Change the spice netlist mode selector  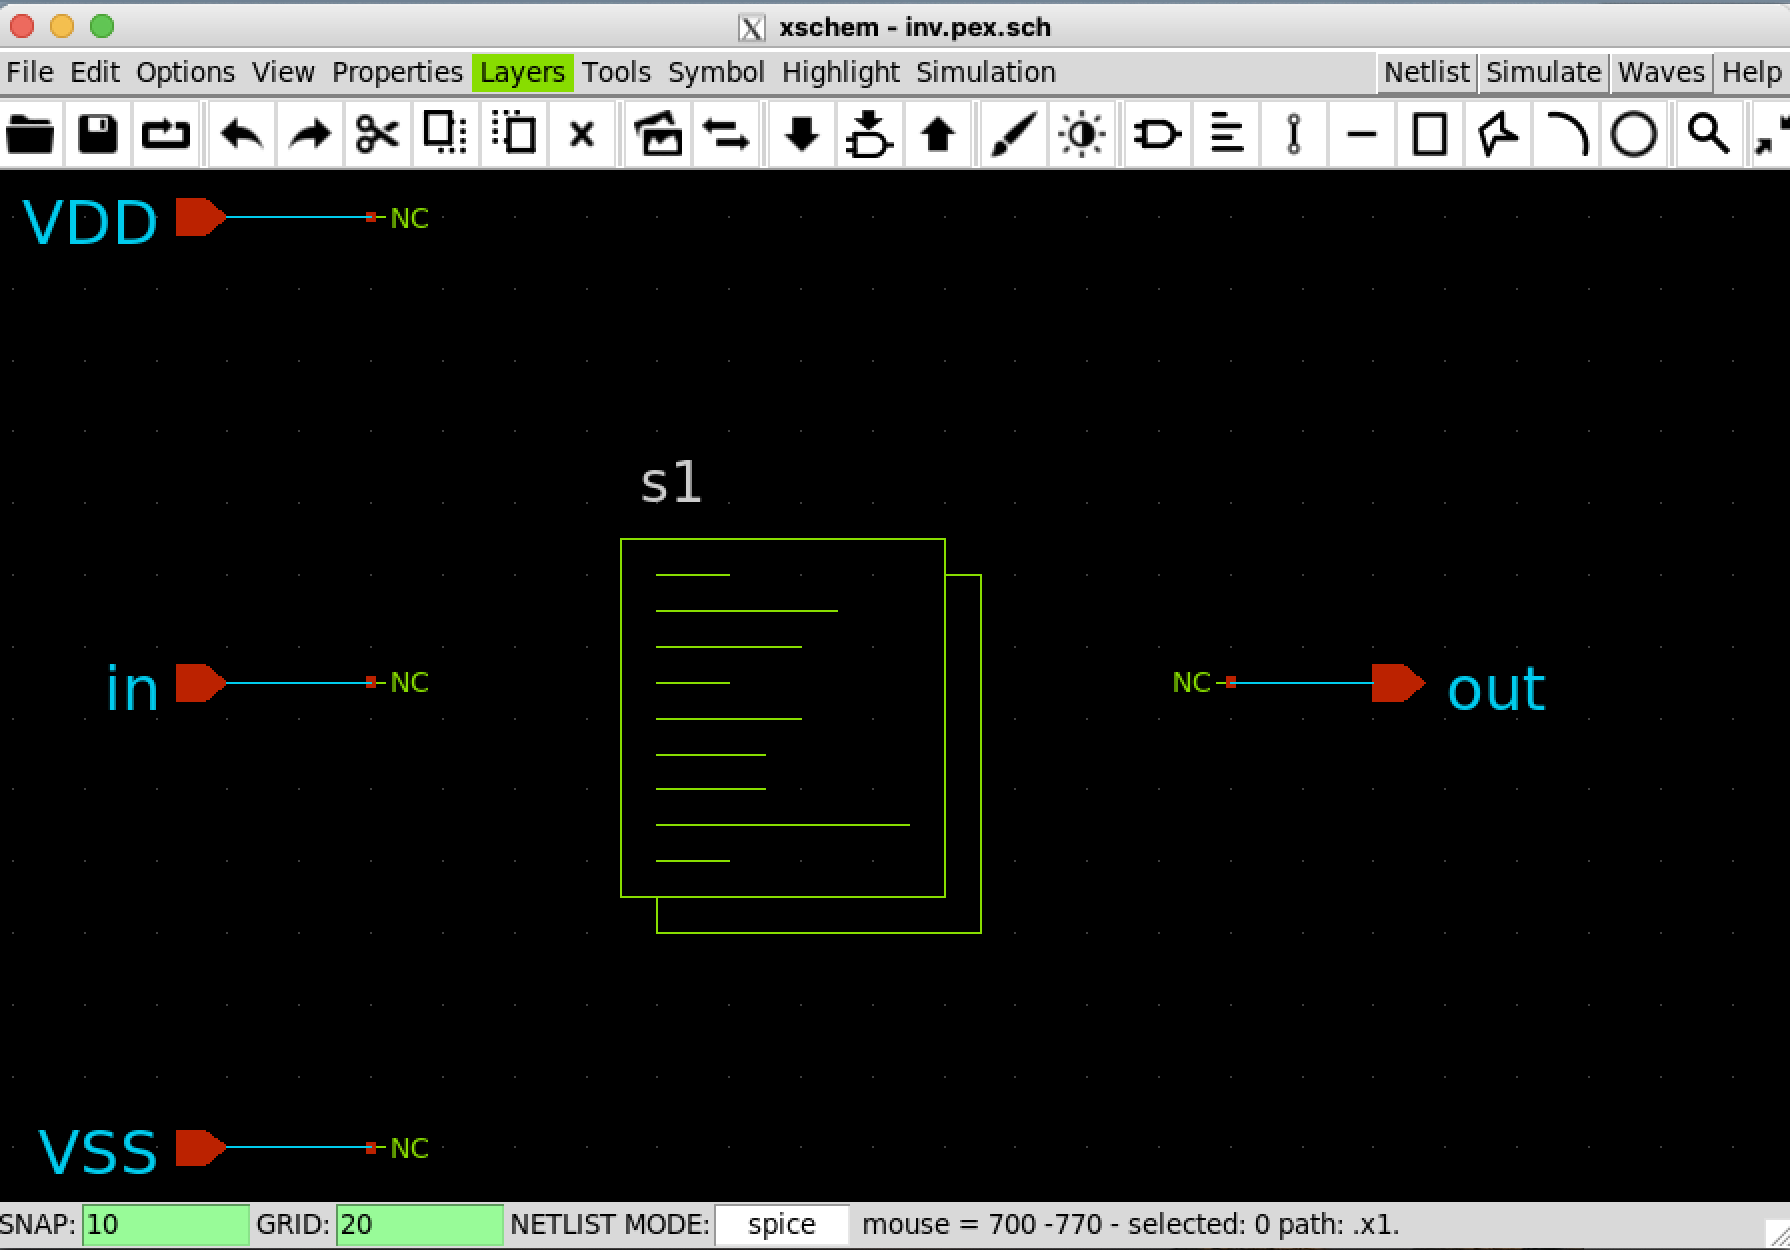(x=781, y=1224)
